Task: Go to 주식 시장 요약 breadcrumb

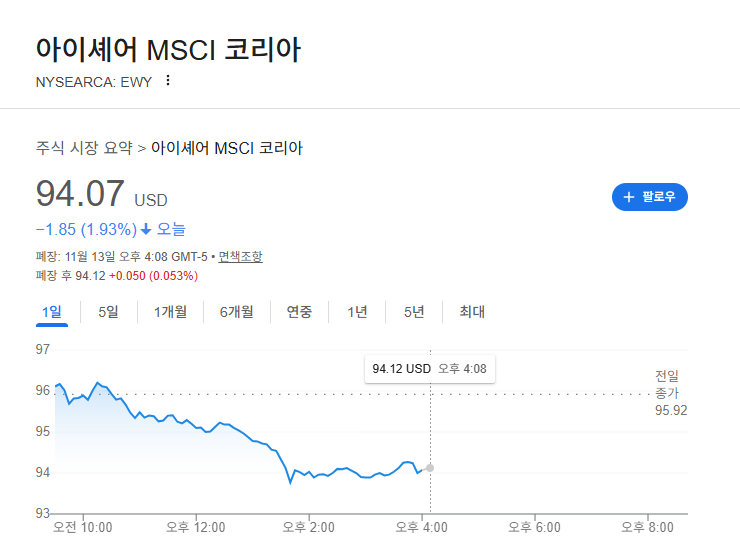Action: 84,148
